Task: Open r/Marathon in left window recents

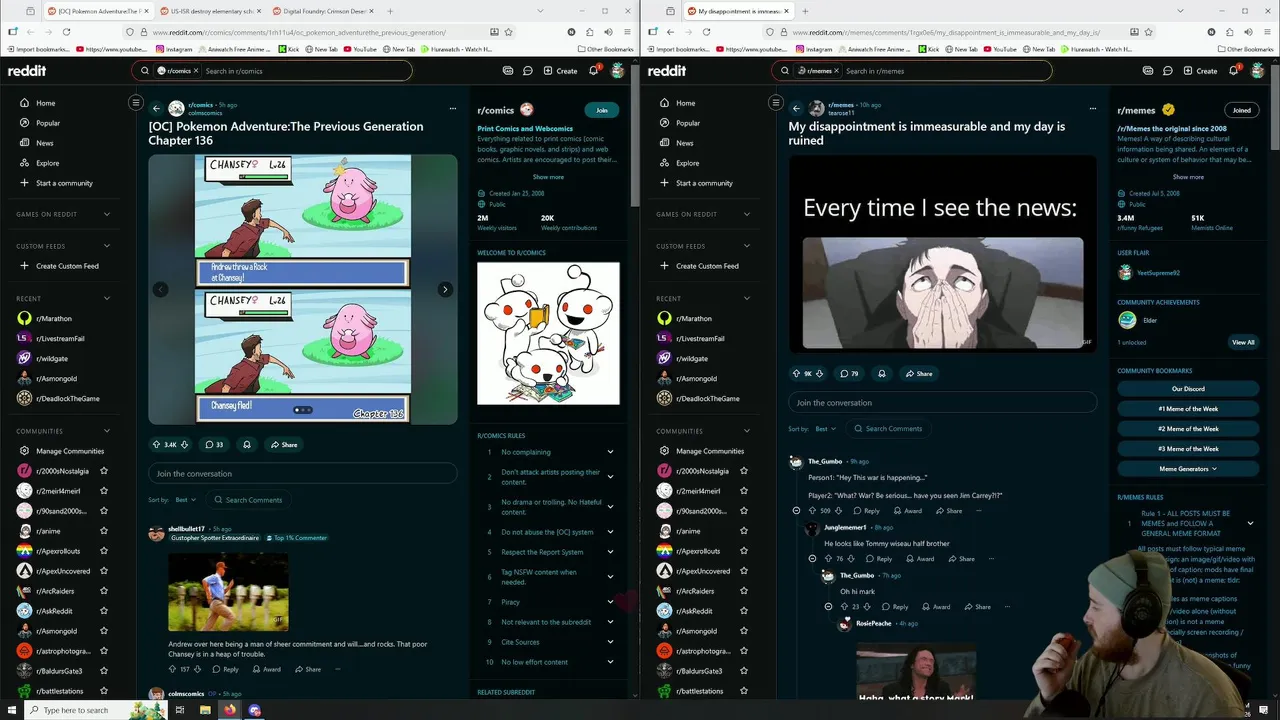Action: click(x=54, y=318)
